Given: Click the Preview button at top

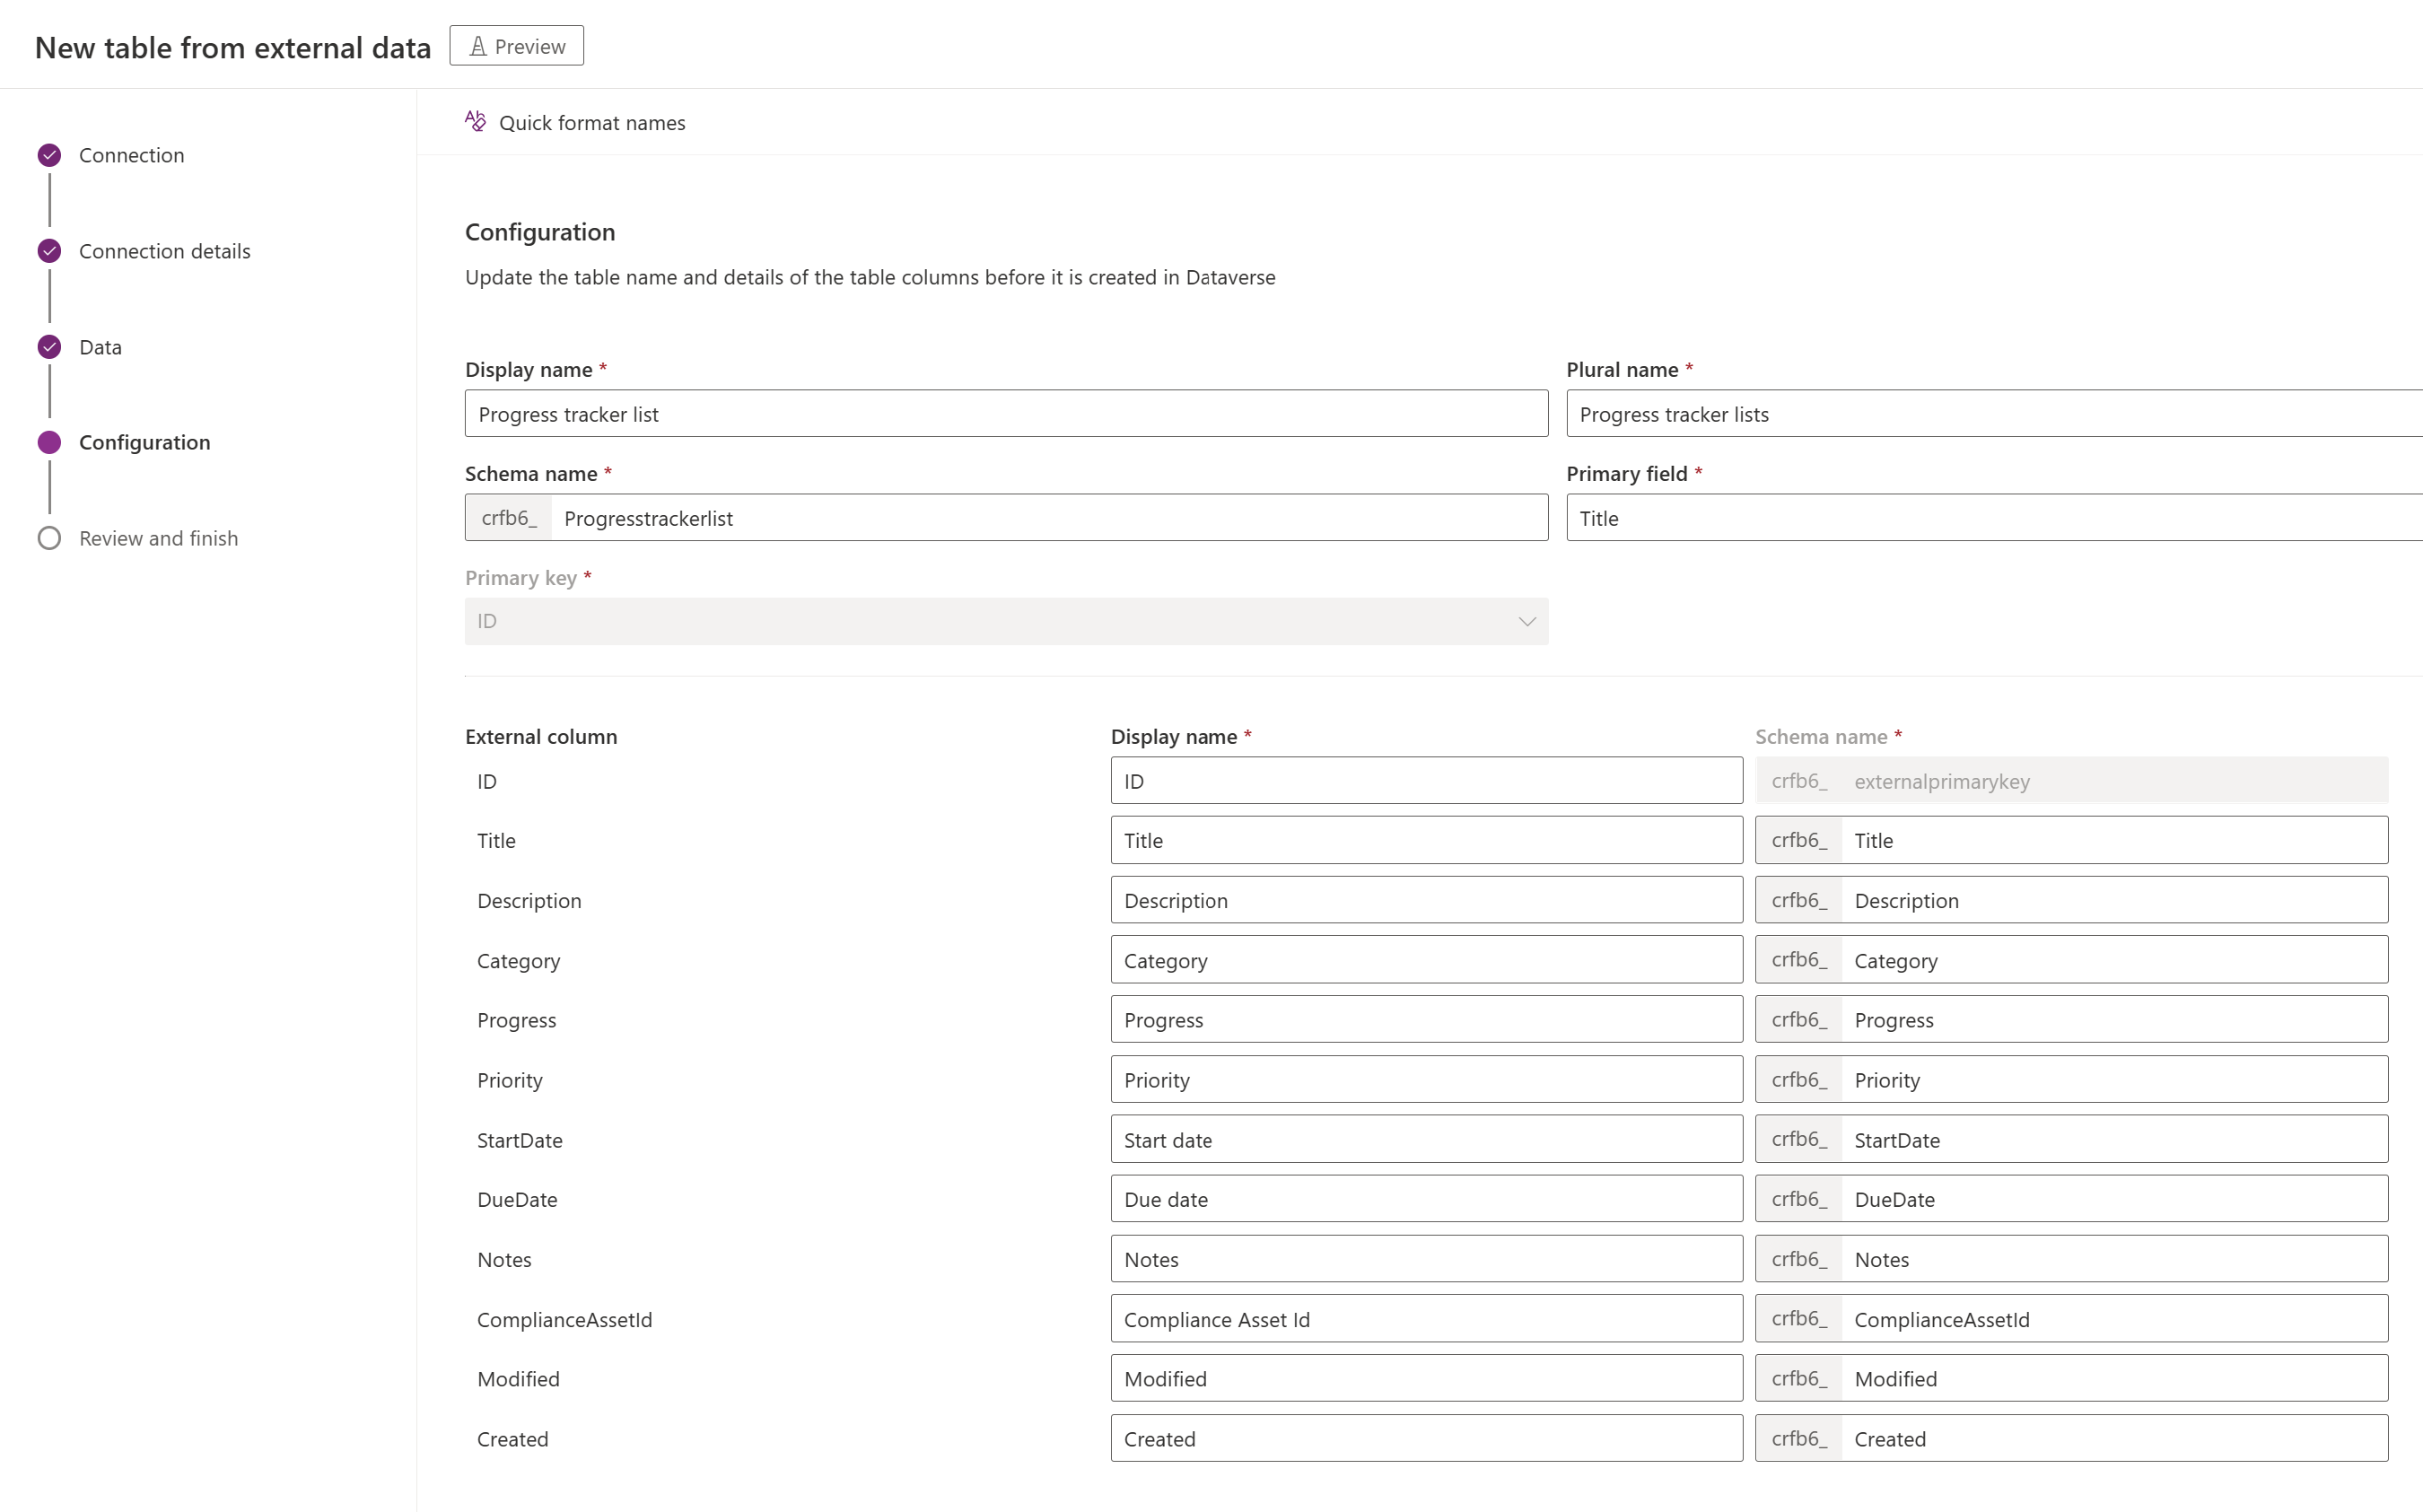Looking at the screenshot, I should point(516,45).
